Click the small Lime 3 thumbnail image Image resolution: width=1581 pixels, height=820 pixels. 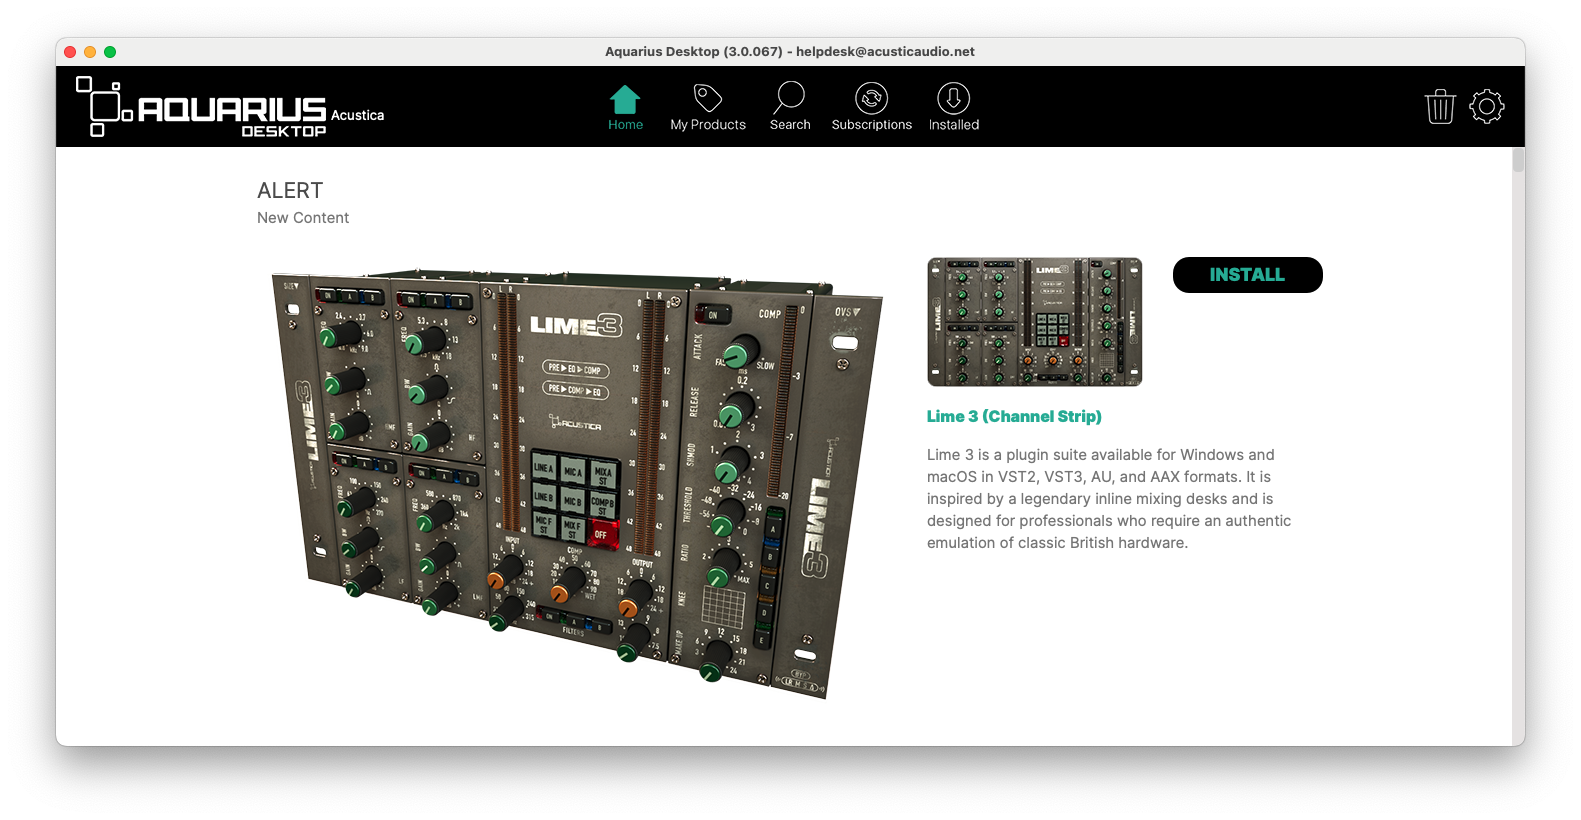point(1034,322)
